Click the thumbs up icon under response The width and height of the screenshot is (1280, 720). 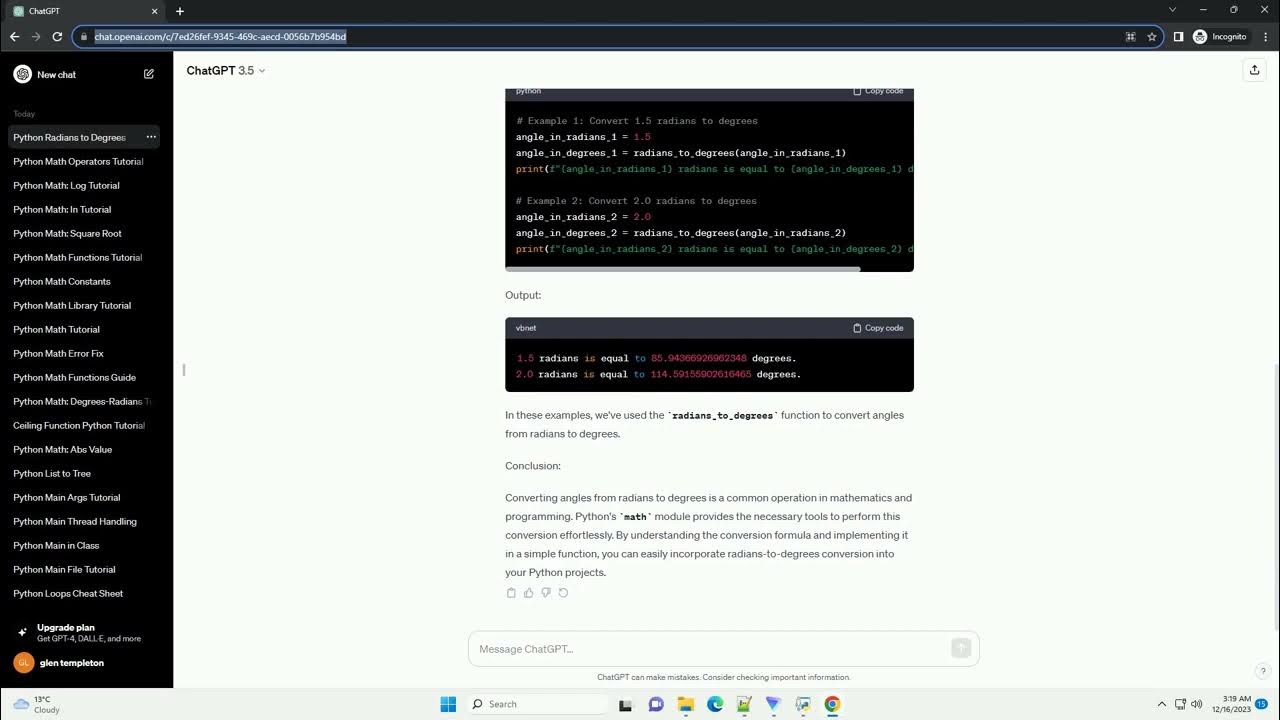tap(529, 593)
